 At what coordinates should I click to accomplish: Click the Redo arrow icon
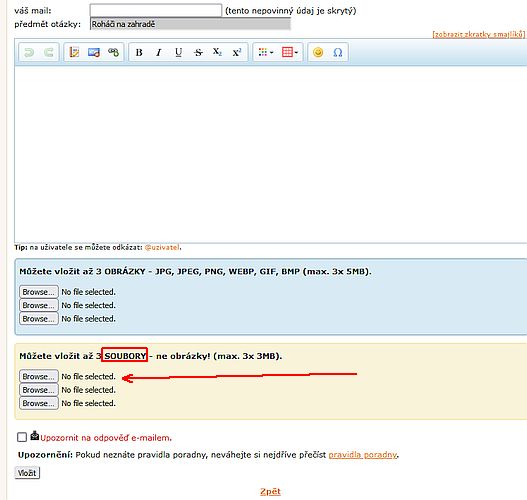pyautogui.click(x=49, y=52)
